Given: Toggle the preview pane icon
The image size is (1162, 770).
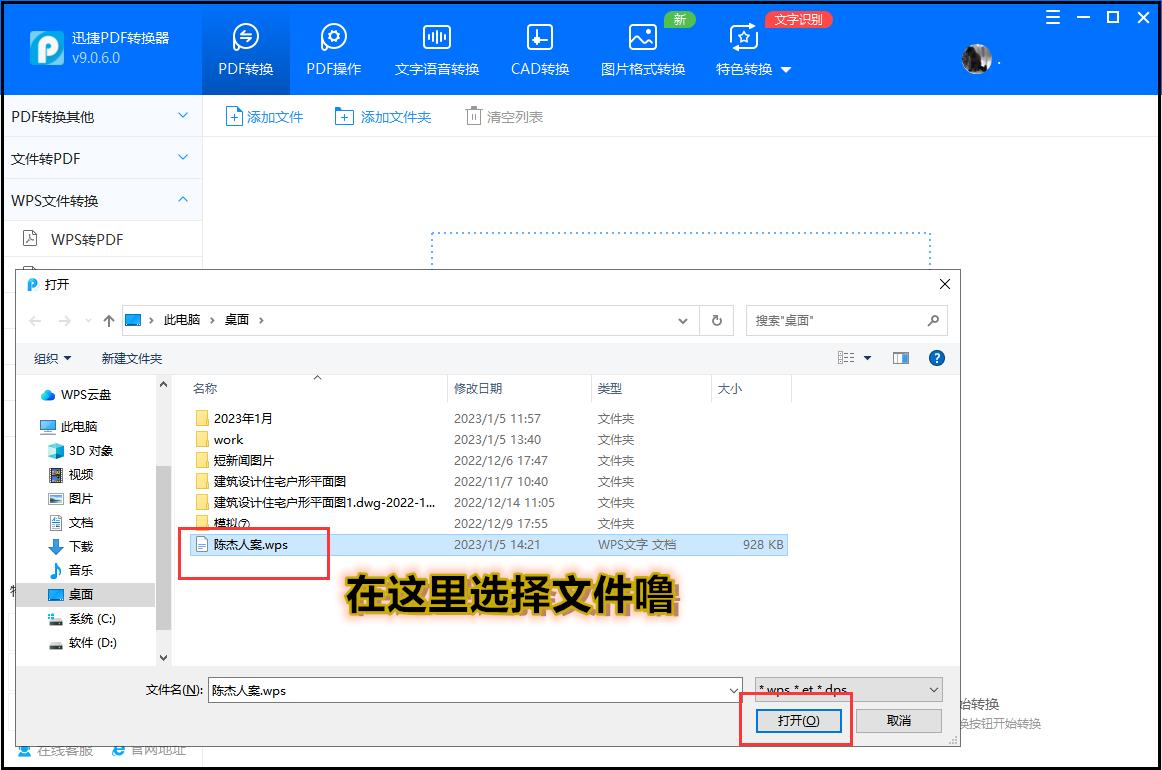Looking at the screenshot, I should click(901, 357).
